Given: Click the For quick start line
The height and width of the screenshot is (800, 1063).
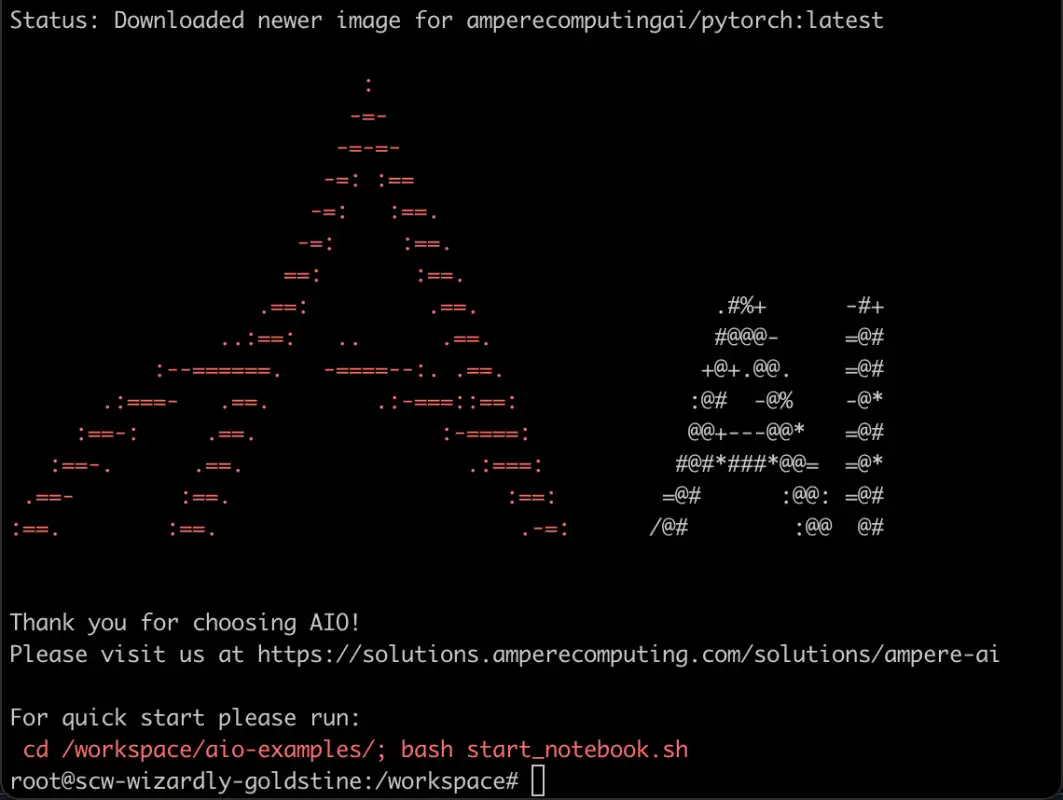Looking at the screenshot, I should click(x=184, y=718).
